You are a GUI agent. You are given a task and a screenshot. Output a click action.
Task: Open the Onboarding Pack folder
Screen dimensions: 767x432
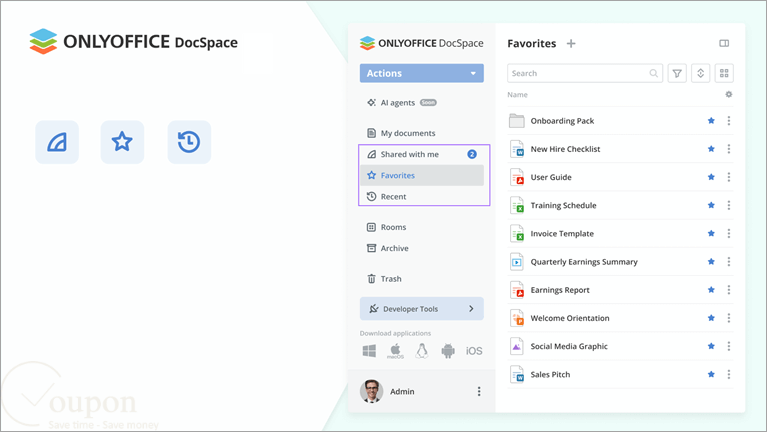[x=562, y=121]
